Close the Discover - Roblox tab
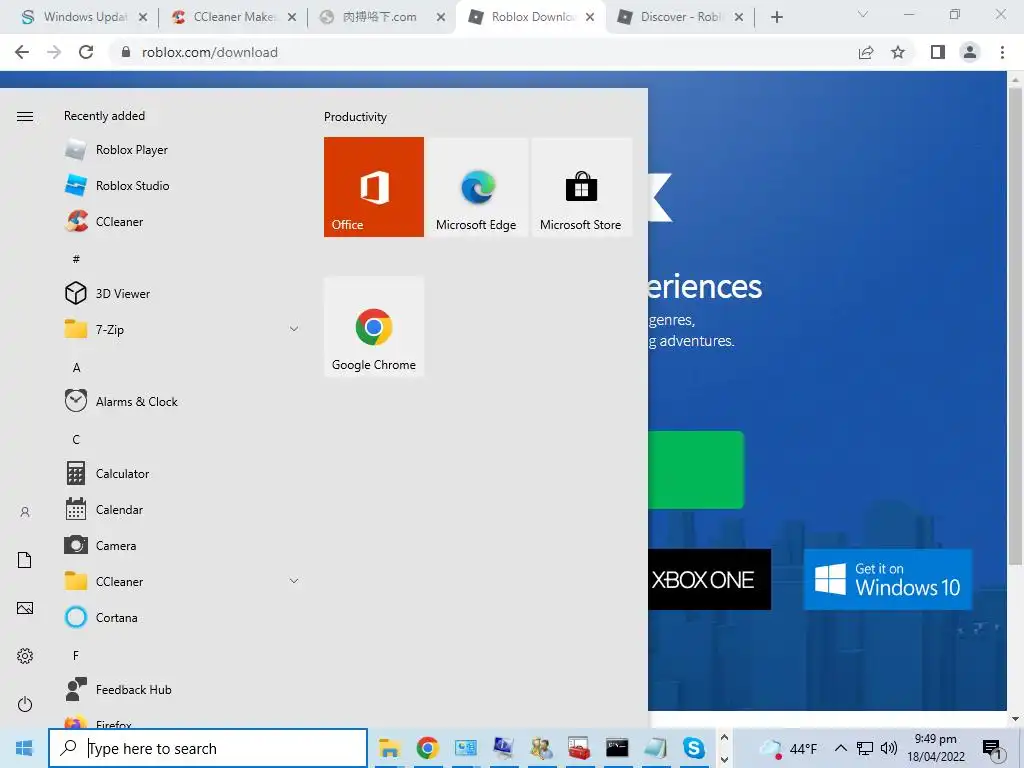The image size is (1024, 768). click(739, 18)
